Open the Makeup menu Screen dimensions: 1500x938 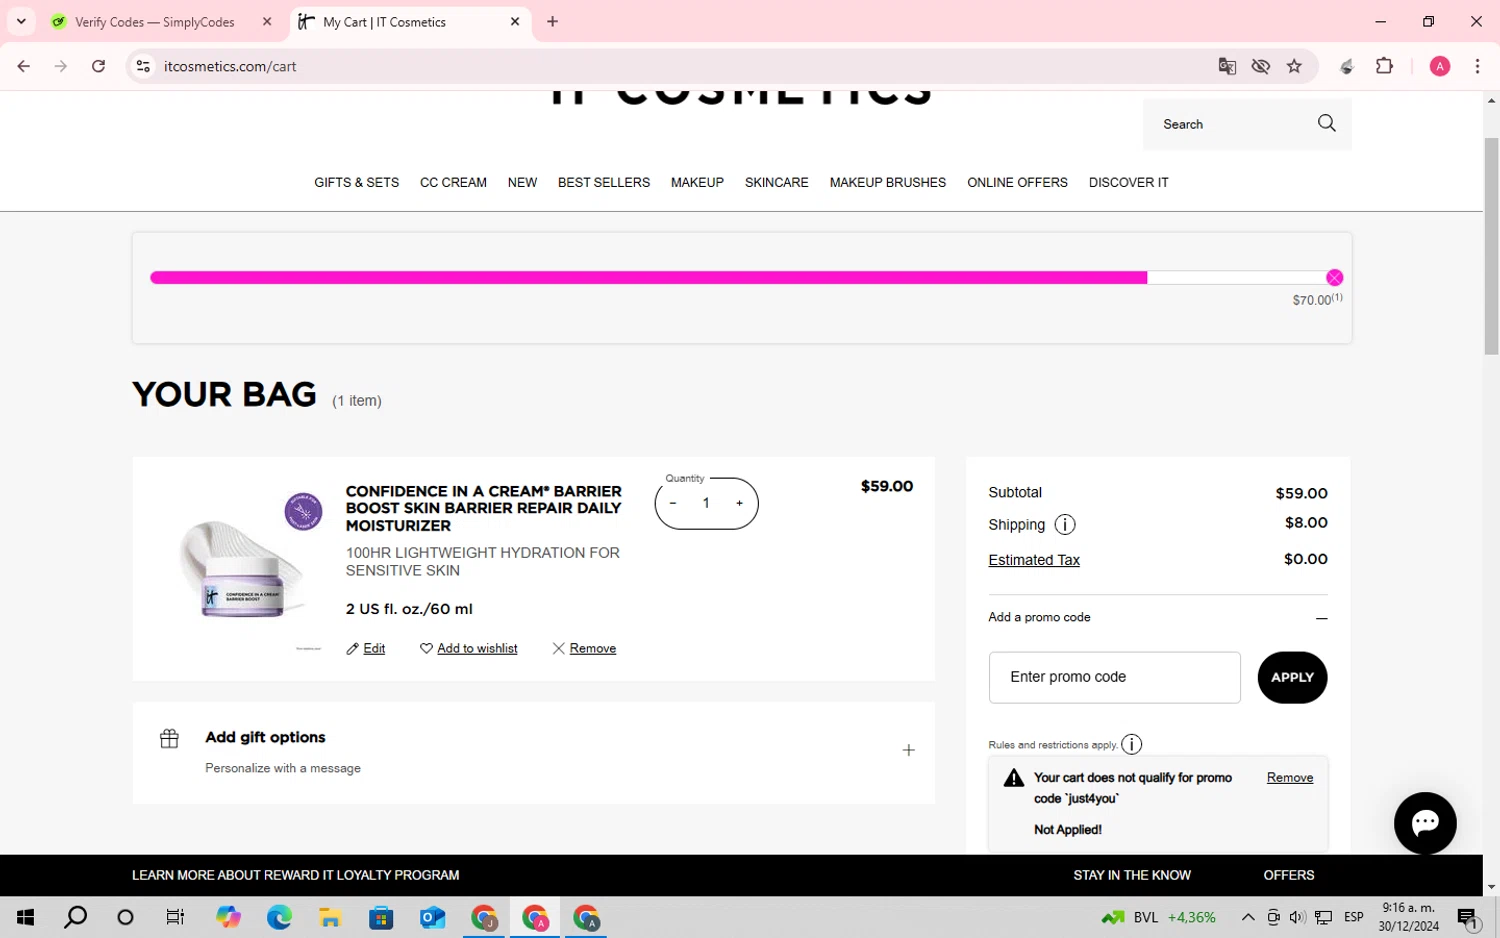coord(697,182)
